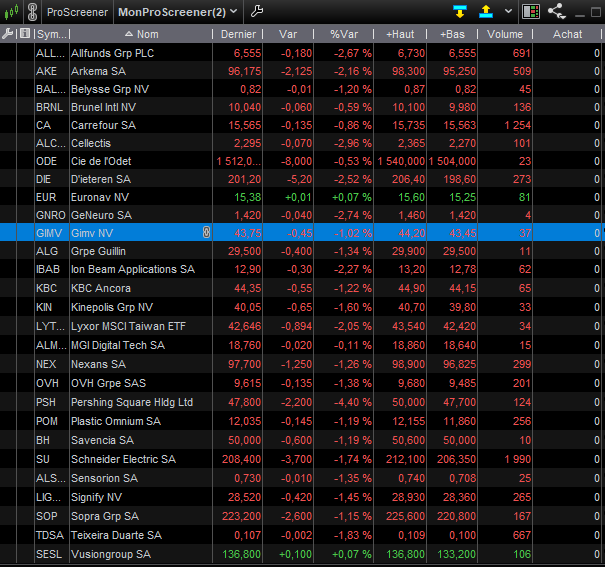Select the Arkema SA row

pos(301,71)
